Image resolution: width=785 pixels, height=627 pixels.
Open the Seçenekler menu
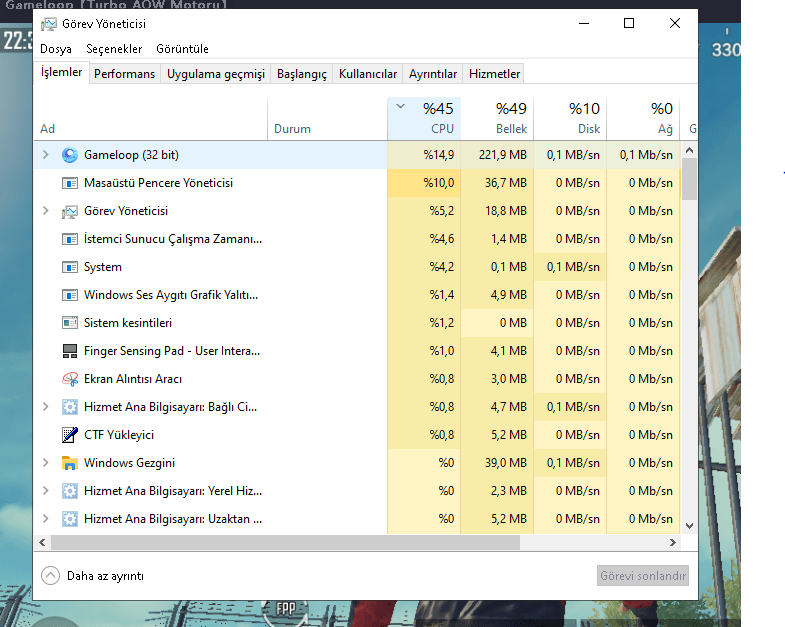tap(114, 49)
